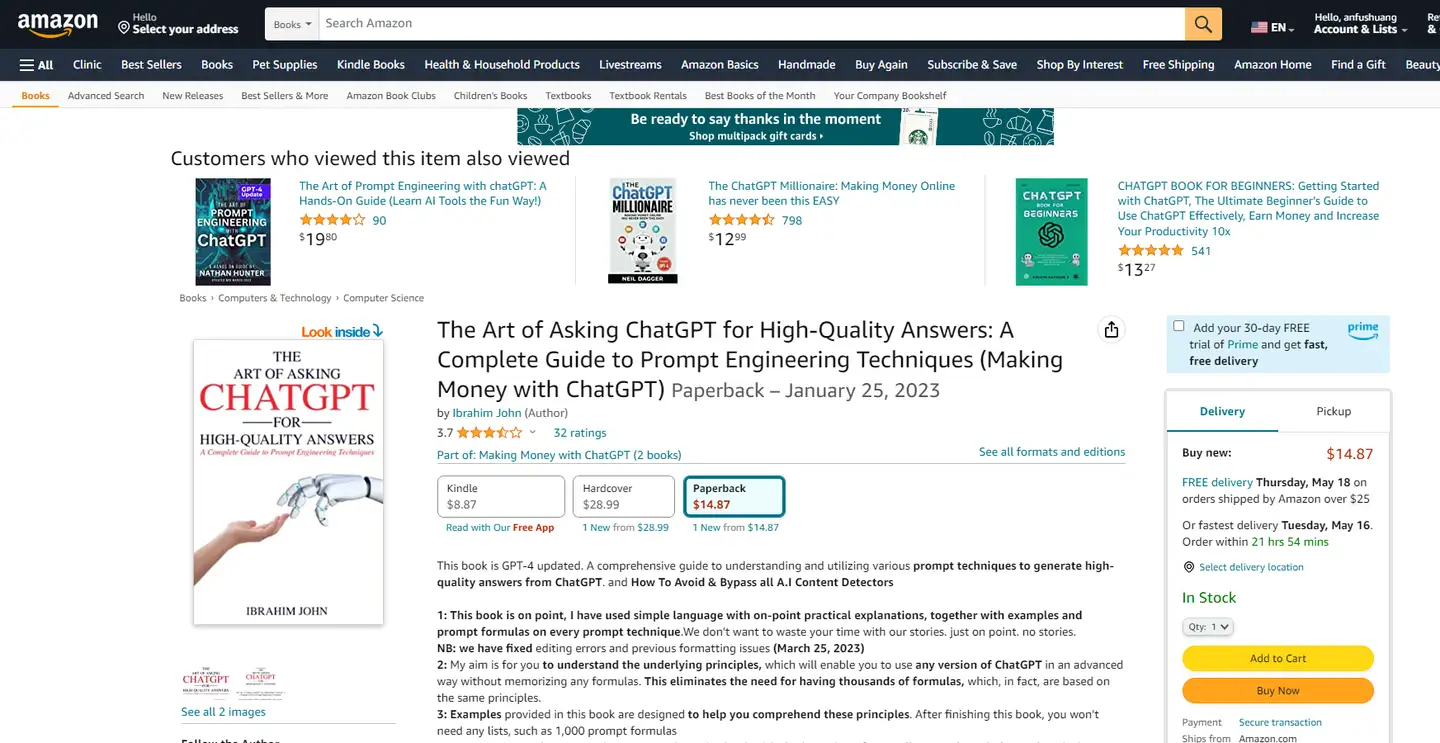Click Read with Our Free App link

coord(500,527)
